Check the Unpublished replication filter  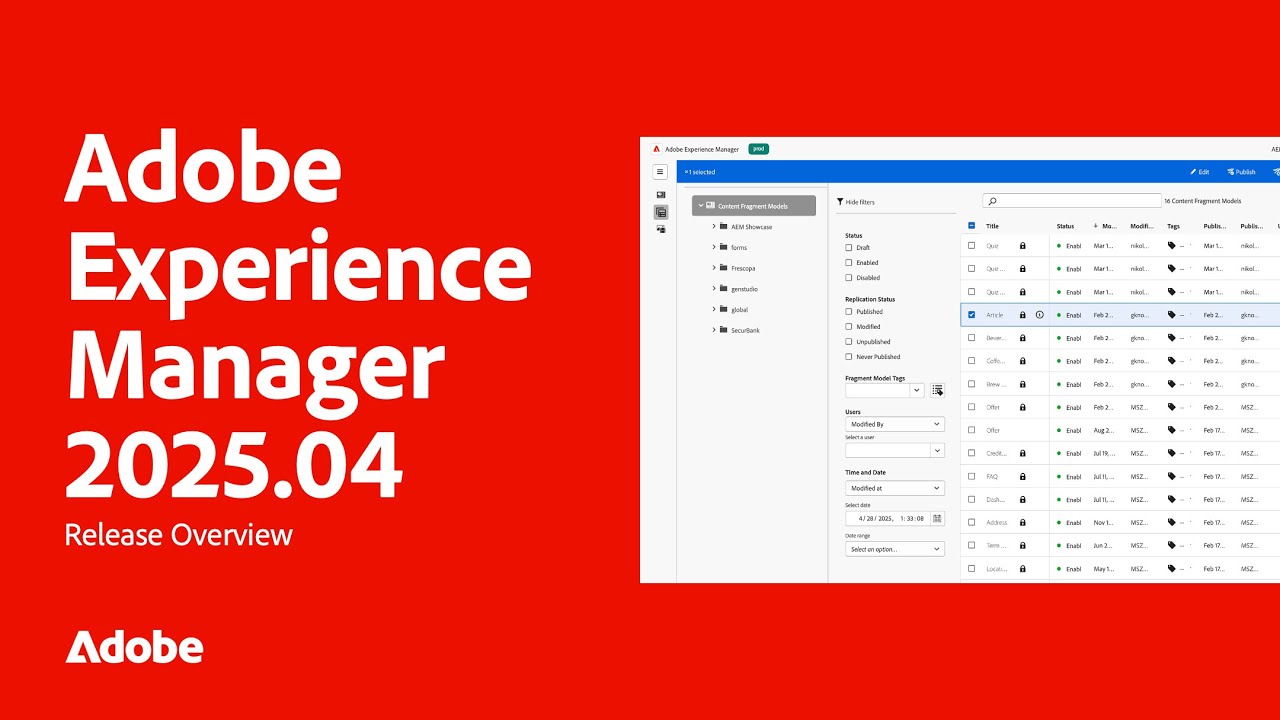click(x=849, y=342)
